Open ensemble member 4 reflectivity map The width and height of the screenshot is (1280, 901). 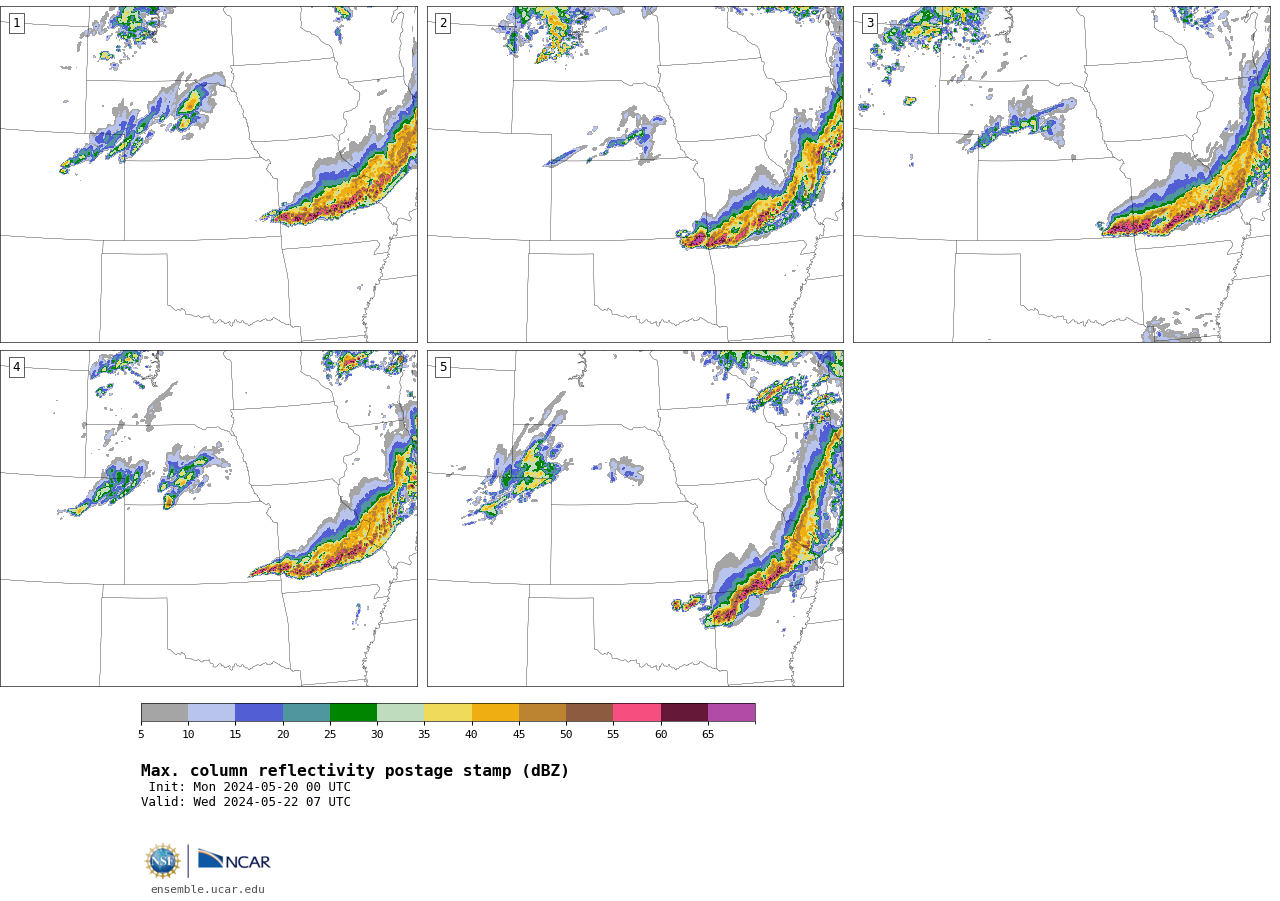[x=209, y=518]
